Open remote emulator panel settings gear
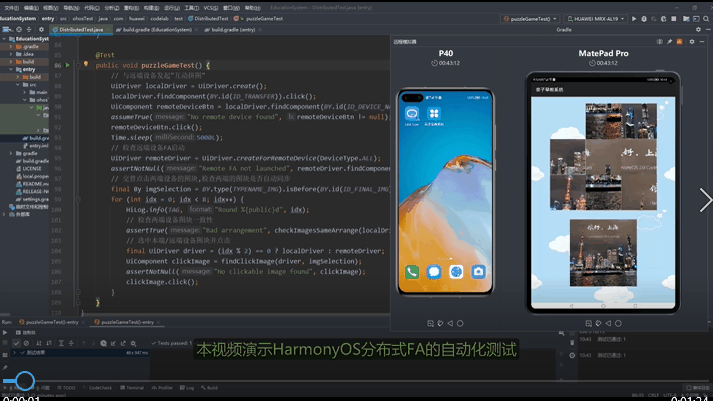Image resolution: width=713 pixels, height=401 pixels. (x=692, y=42)
